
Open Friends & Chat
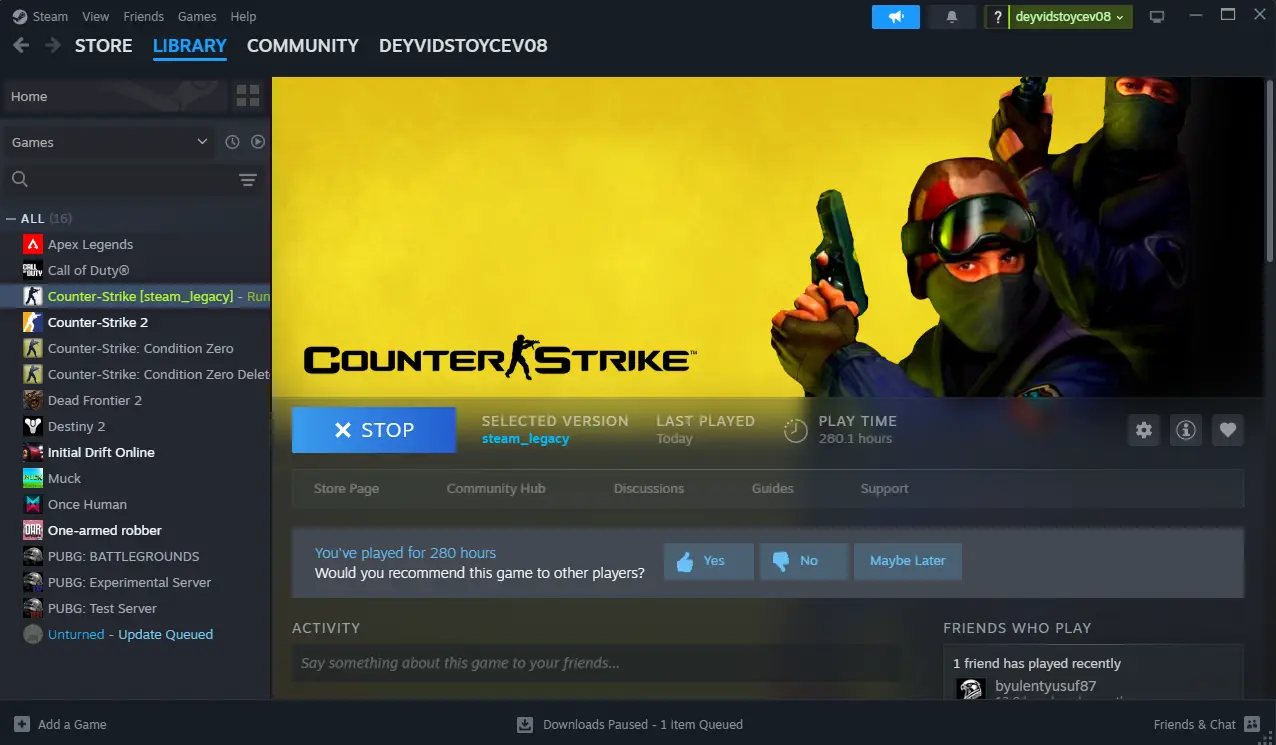pos(1207,724)
